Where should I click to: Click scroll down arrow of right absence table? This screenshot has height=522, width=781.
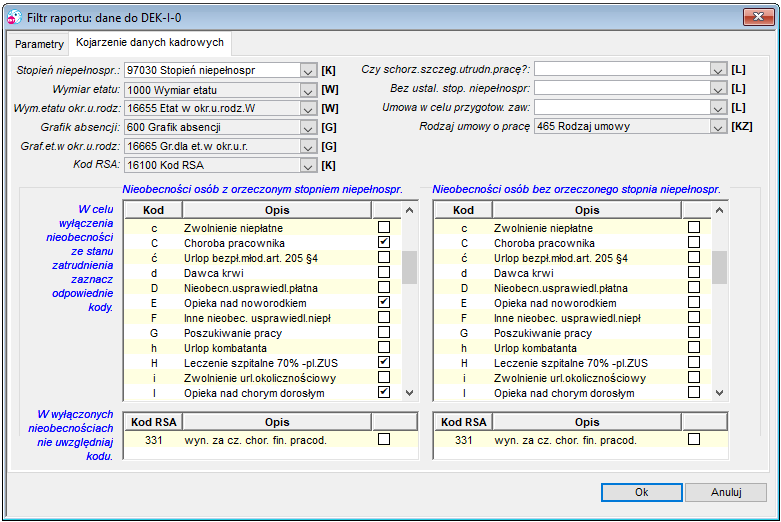pos(719,393)
